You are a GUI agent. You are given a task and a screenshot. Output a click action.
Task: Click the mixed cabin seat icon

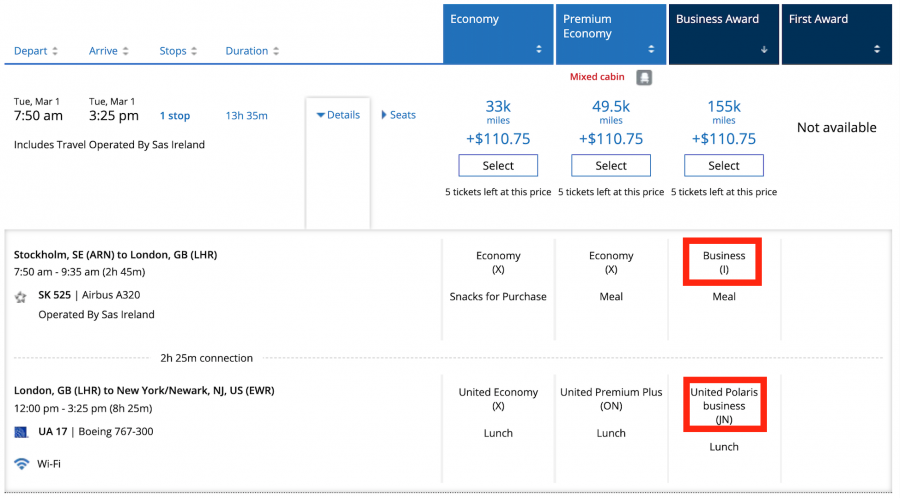[x=645, y=77]
